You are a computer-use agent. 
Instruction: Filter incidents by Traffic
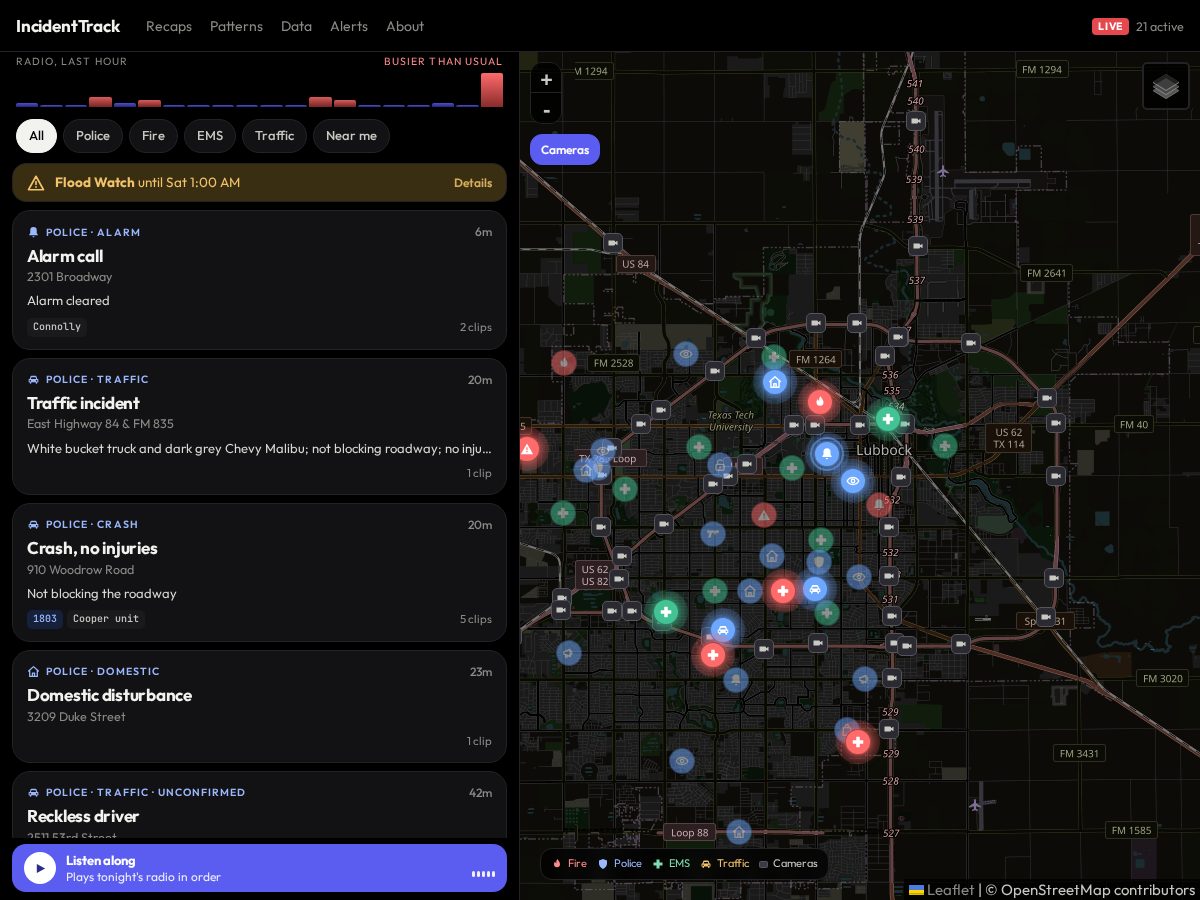tap(274, 136)
